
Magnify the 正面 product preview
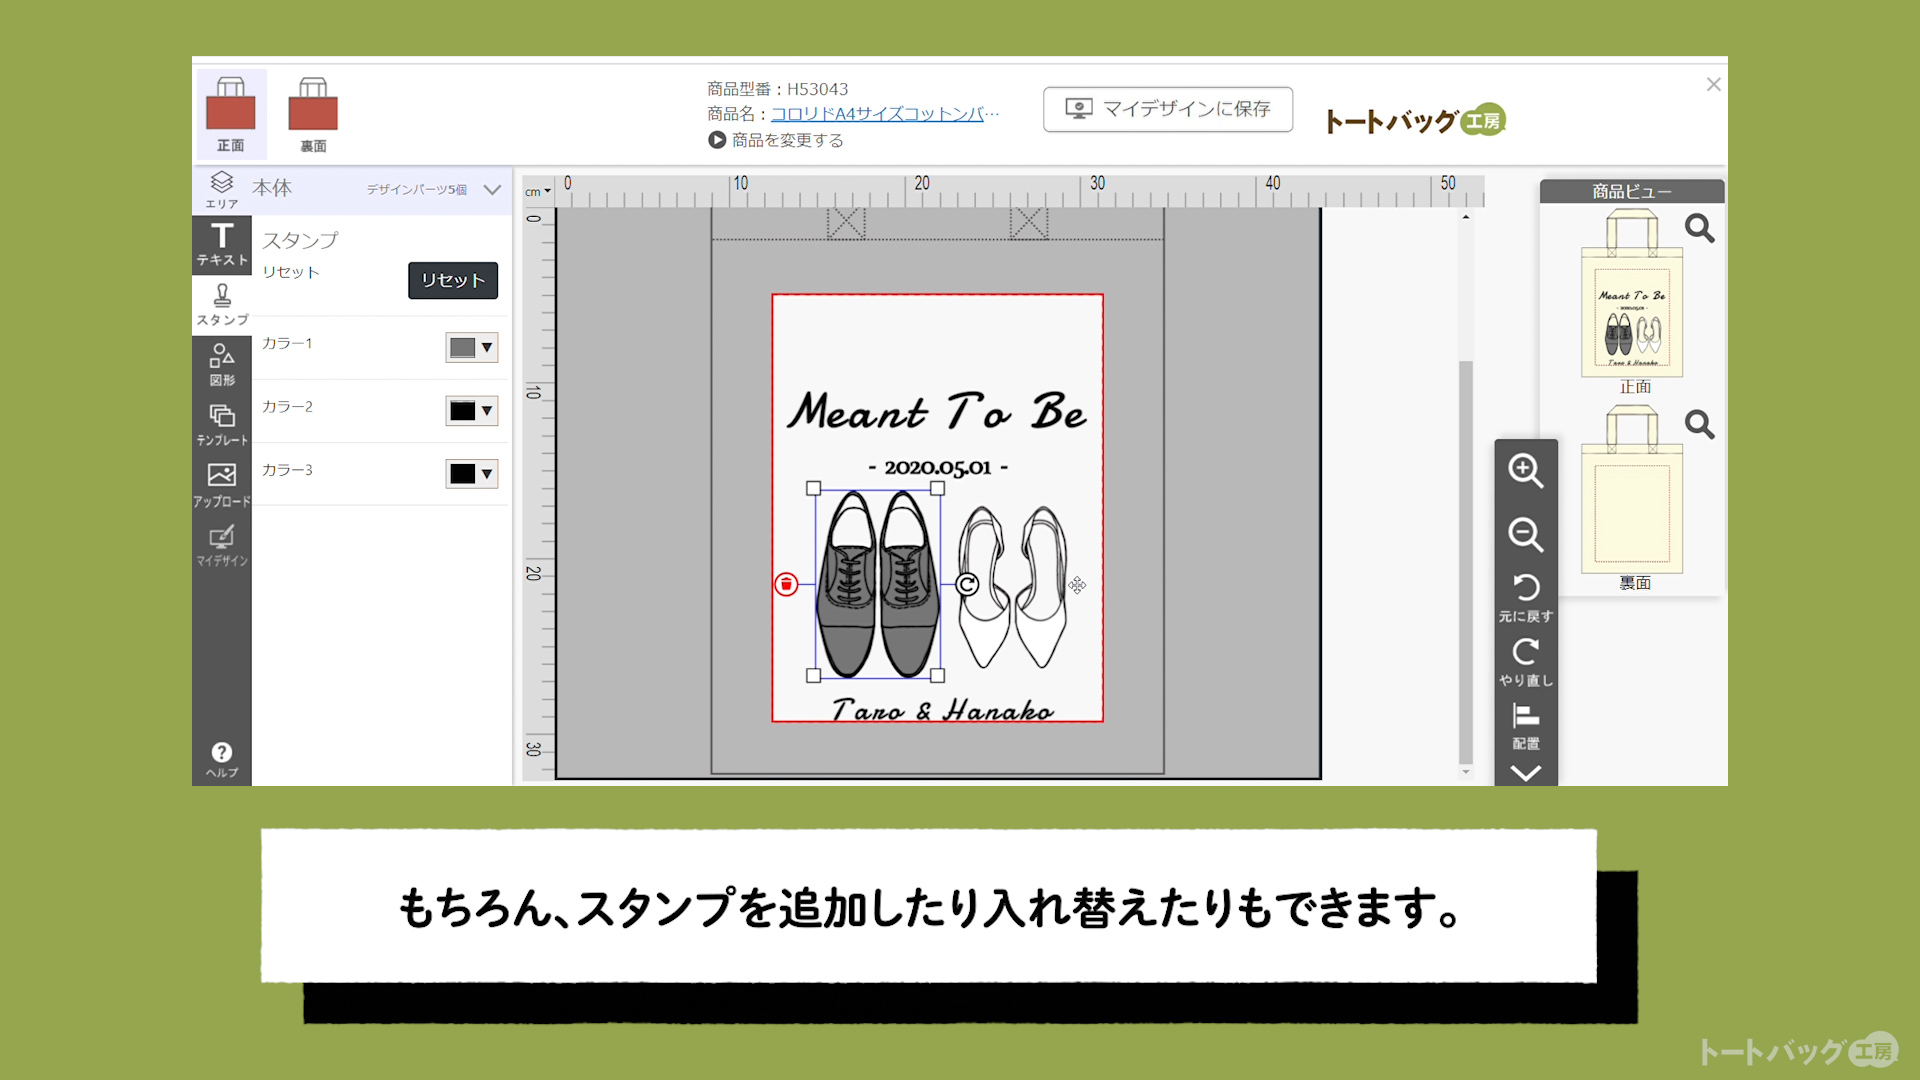point(1699,229)
